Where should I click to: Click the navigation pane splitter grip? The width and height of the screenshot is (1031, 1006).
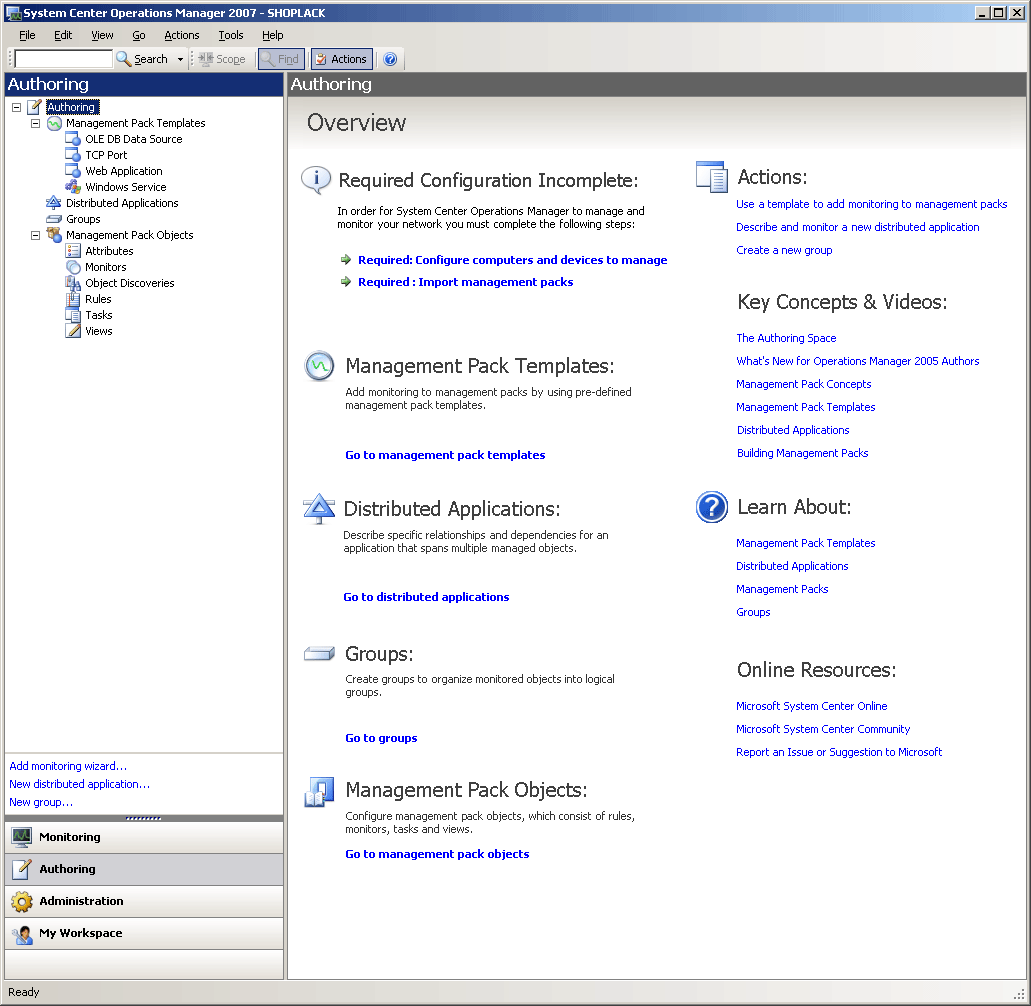[143, 819]
